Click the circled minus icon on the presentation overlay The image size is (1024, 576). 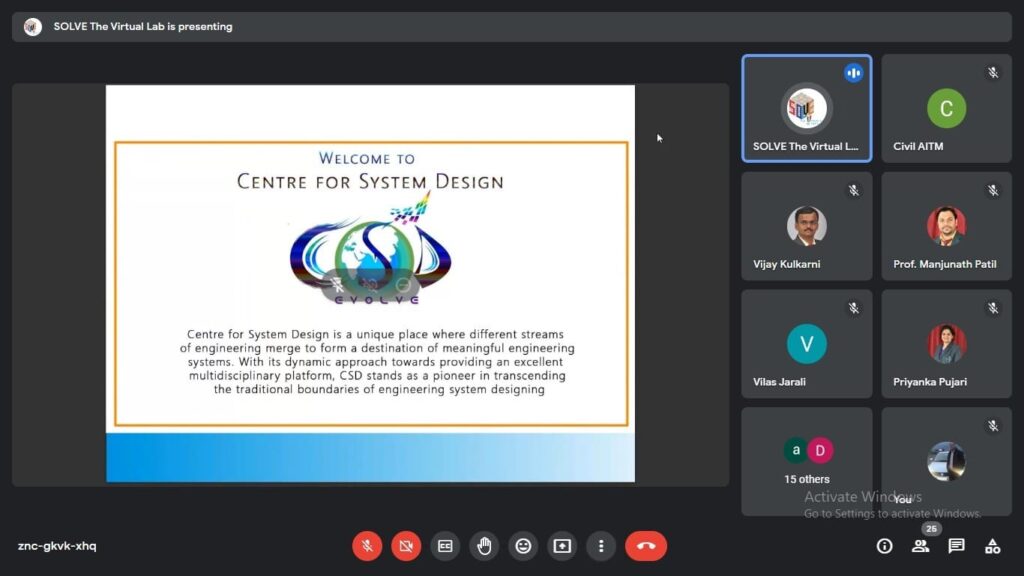pyautogui.click(x=403, y=285)
